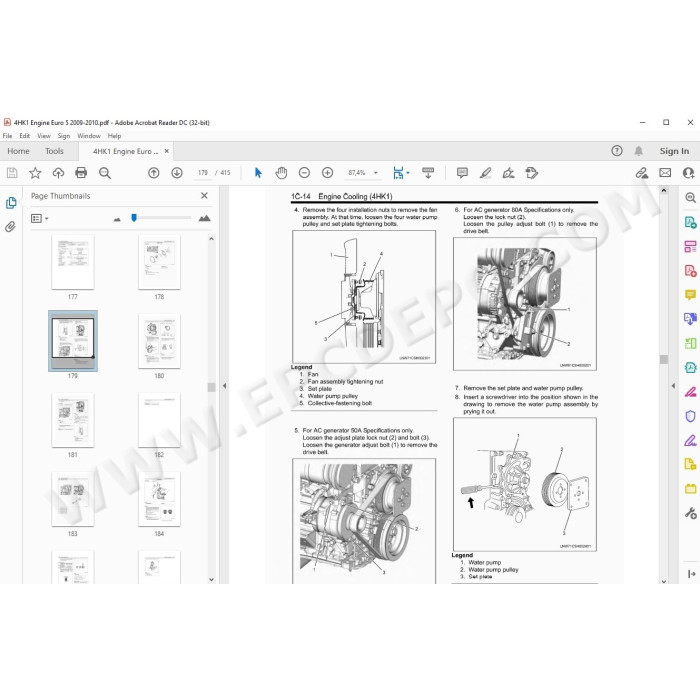Choose the selection arrow tool

pos(258,173)
